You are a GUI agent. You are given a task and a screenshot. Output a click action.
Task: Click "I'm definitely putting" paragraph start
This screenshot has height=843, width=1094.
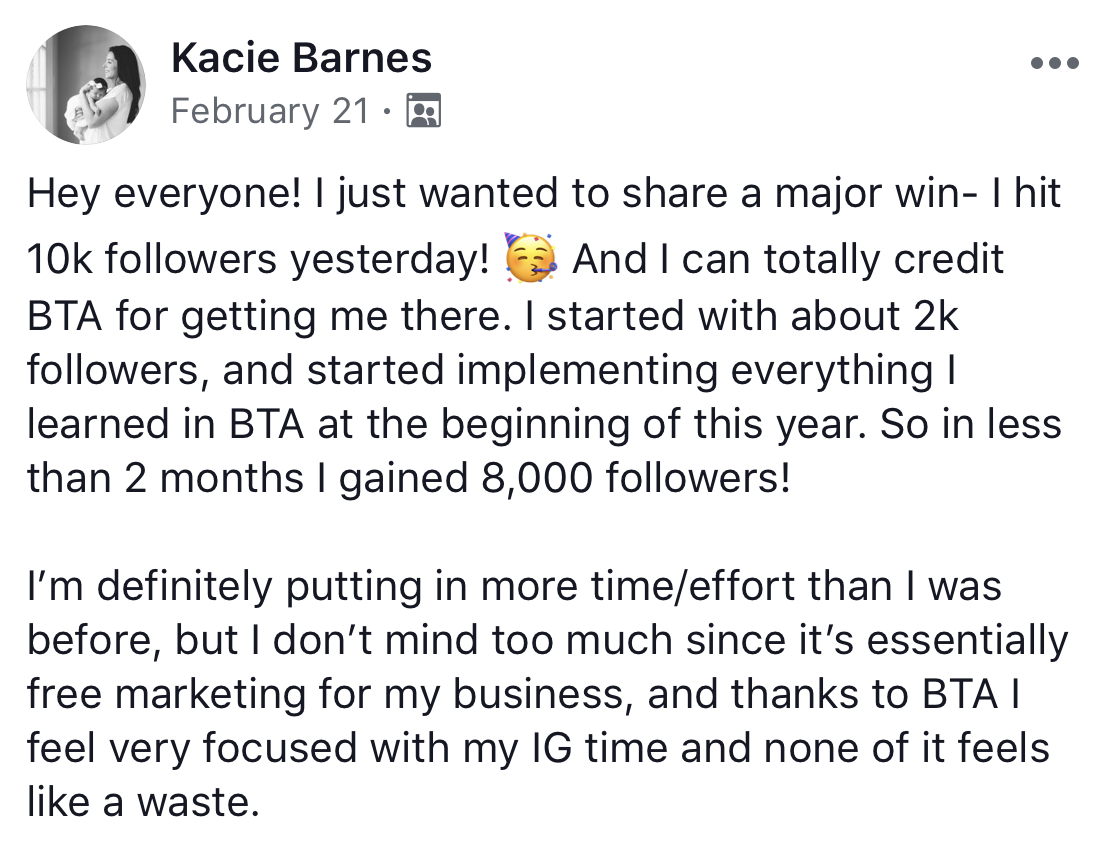pos(225,585)
